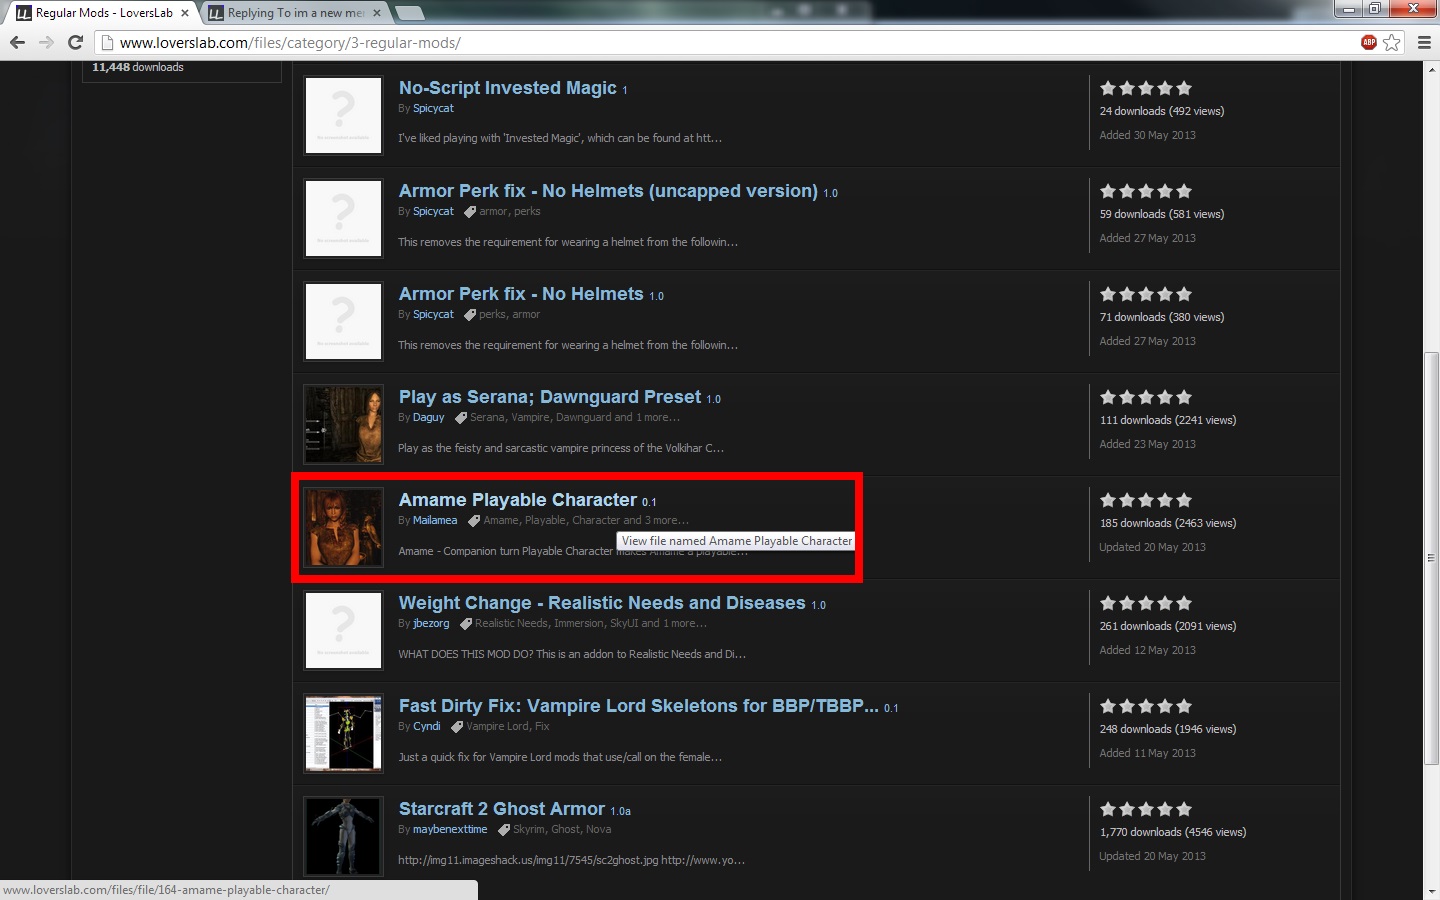Screen dimensions: 1440x900
Task: Click the Vampire Lord tag
Action: point(498,726)
